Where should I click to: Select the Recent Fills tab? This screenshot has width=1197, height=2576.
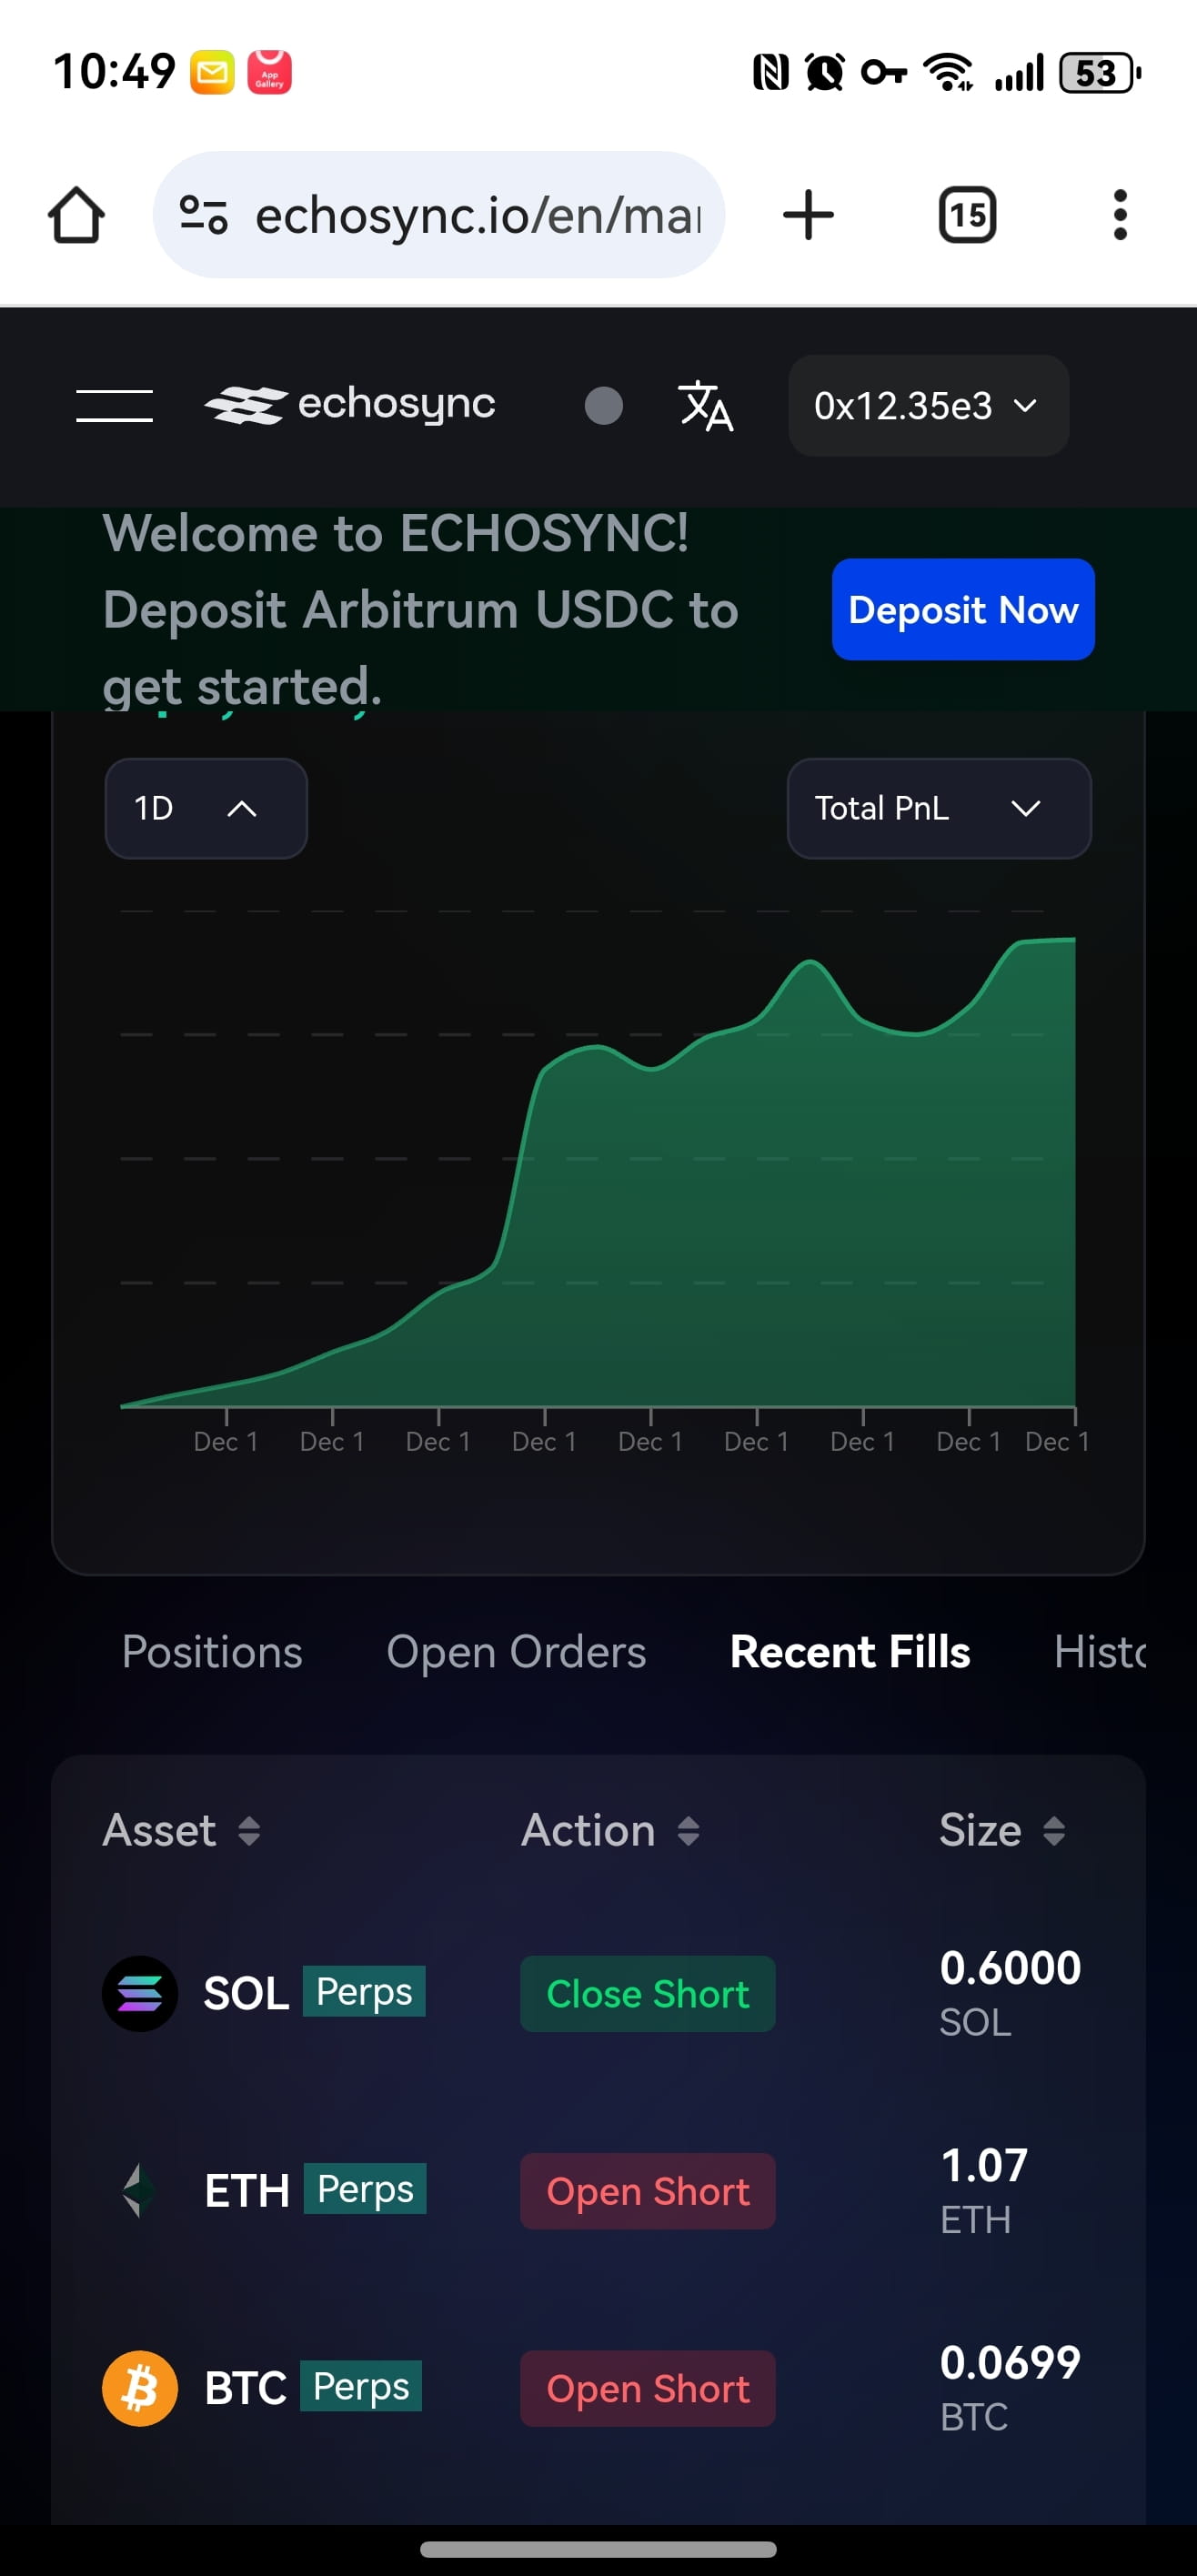(x=849, y=1652)
